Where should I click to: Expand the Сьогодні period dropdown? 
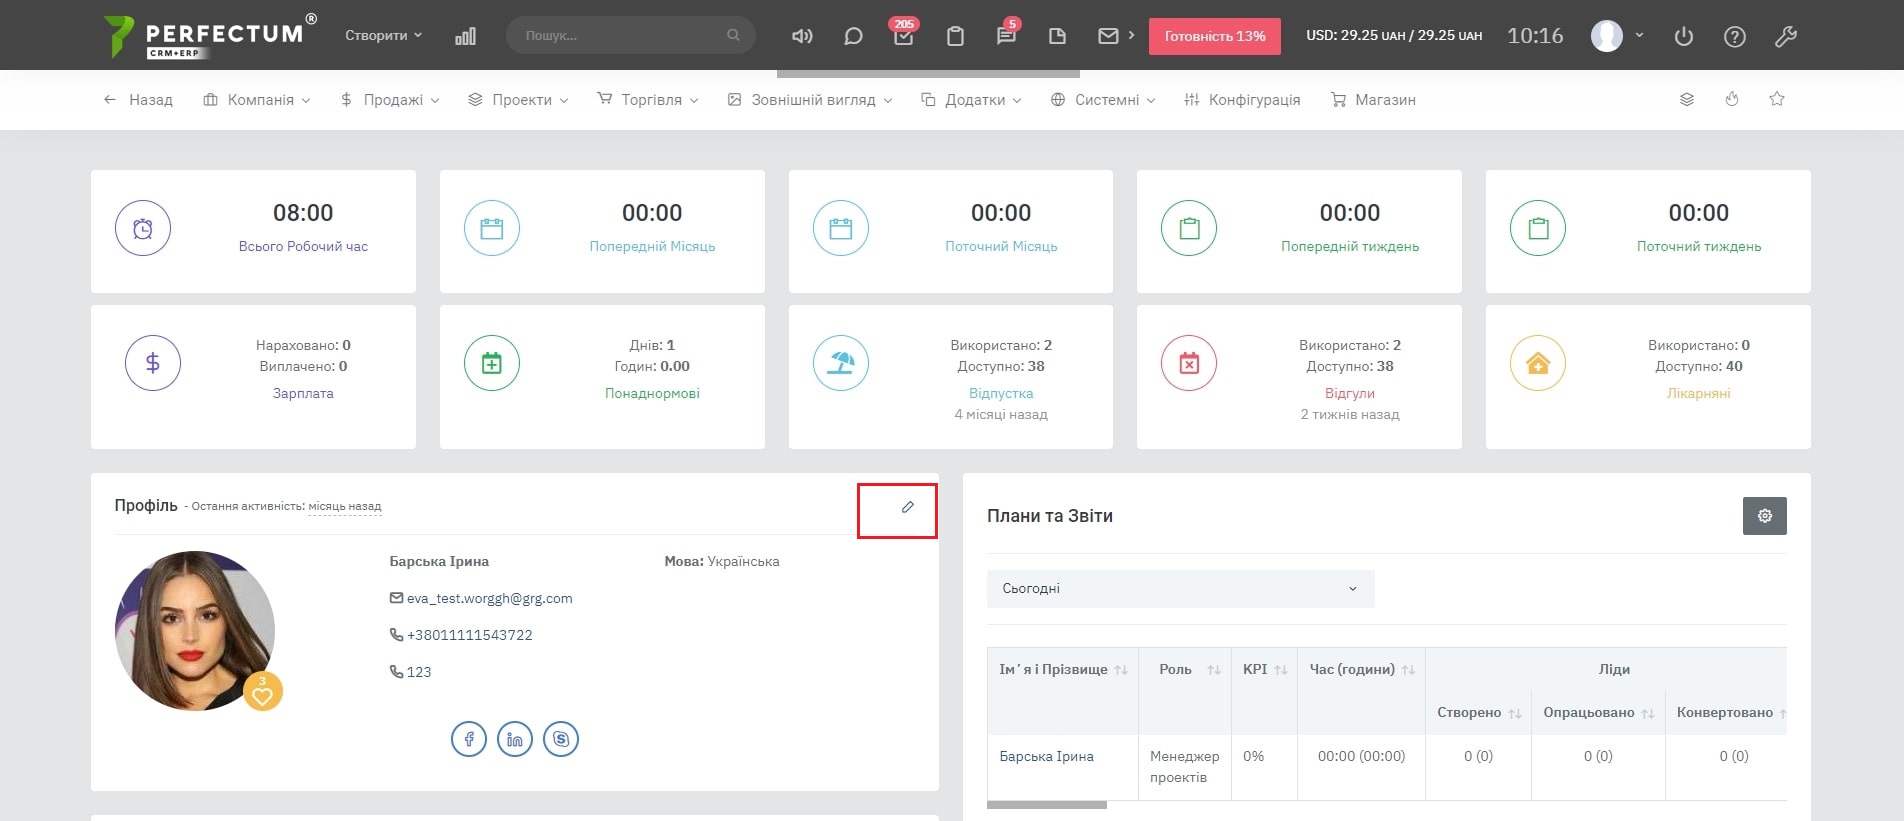[1180, 589]
